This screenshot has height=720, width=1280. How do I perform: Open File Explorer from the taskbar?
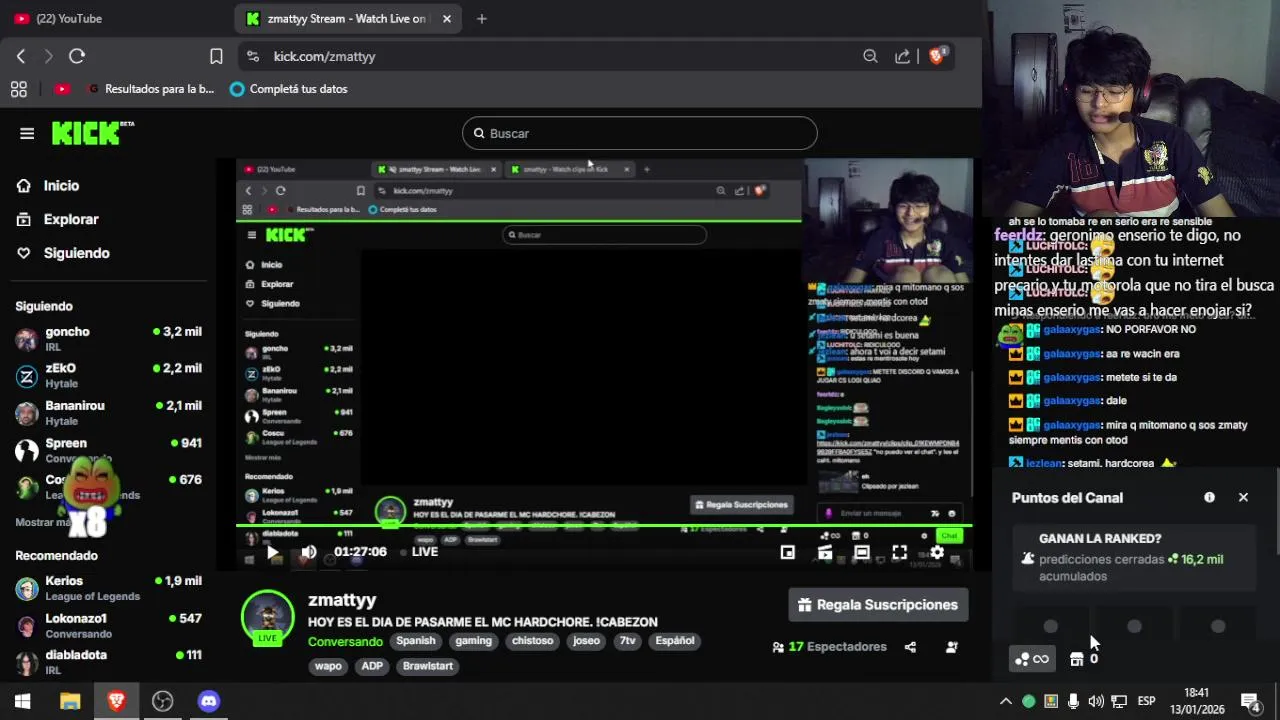point(69,701)
